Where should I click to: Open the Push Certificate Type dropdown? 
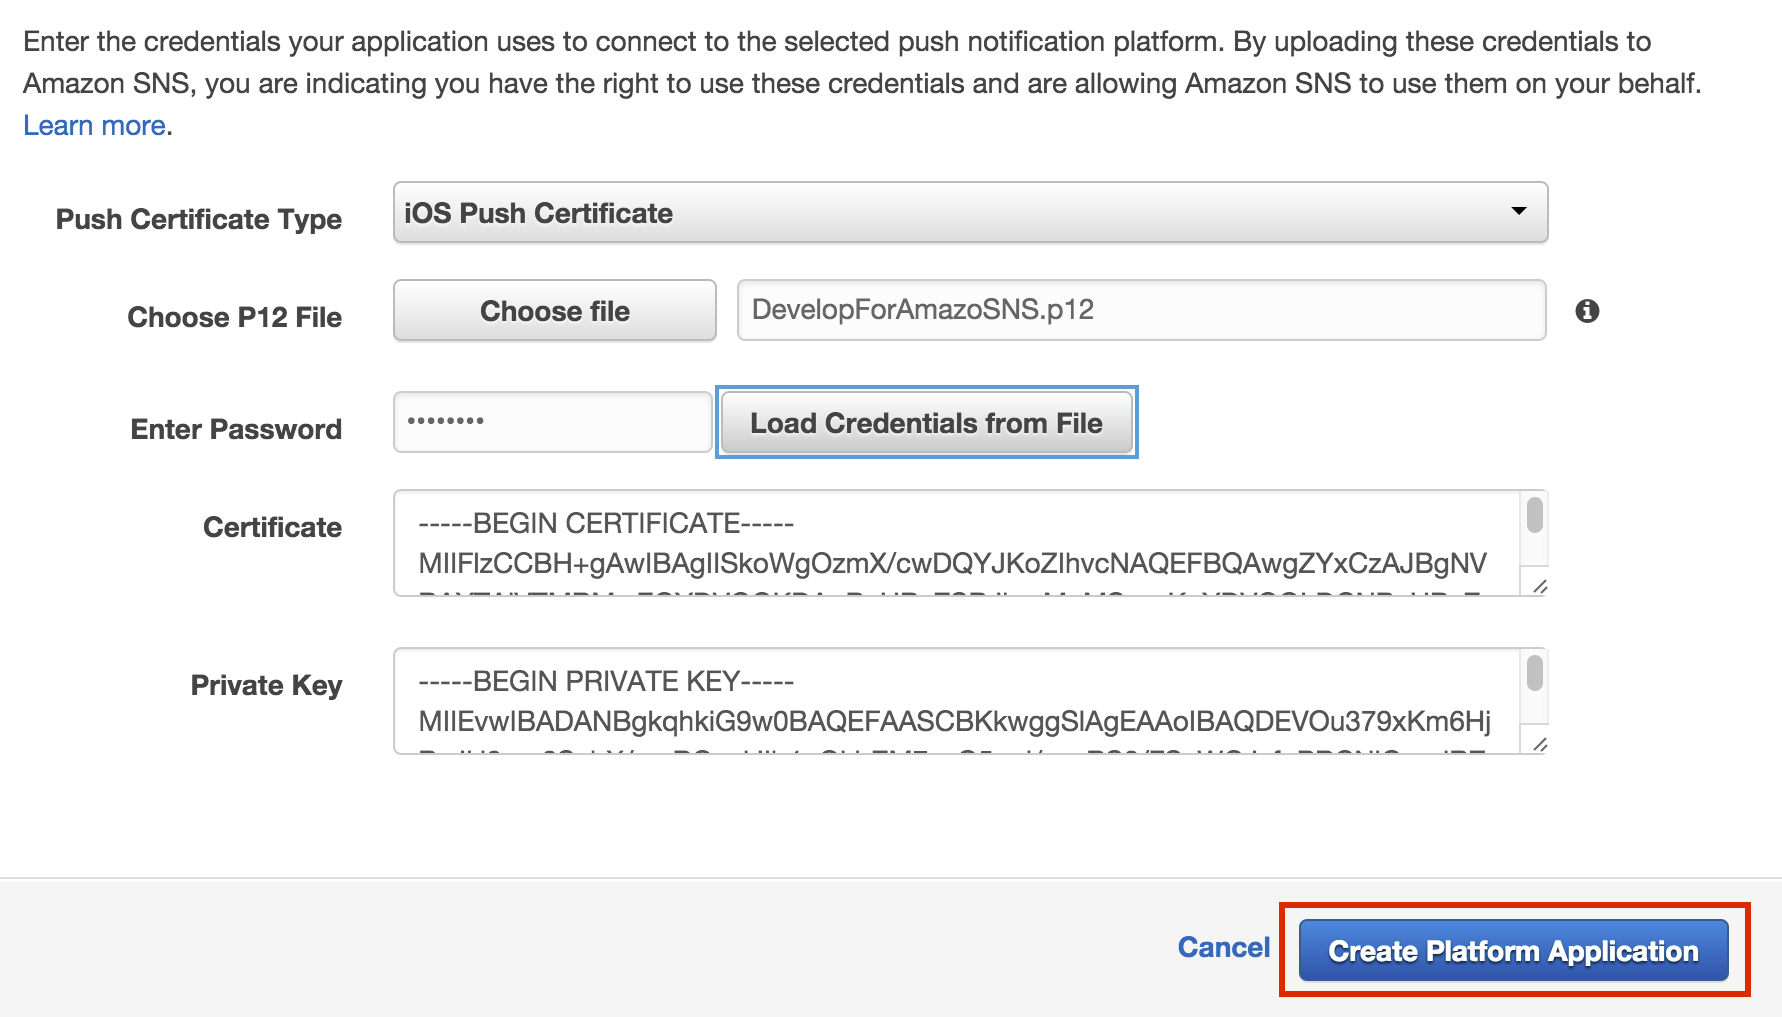[x=970, y=213]
